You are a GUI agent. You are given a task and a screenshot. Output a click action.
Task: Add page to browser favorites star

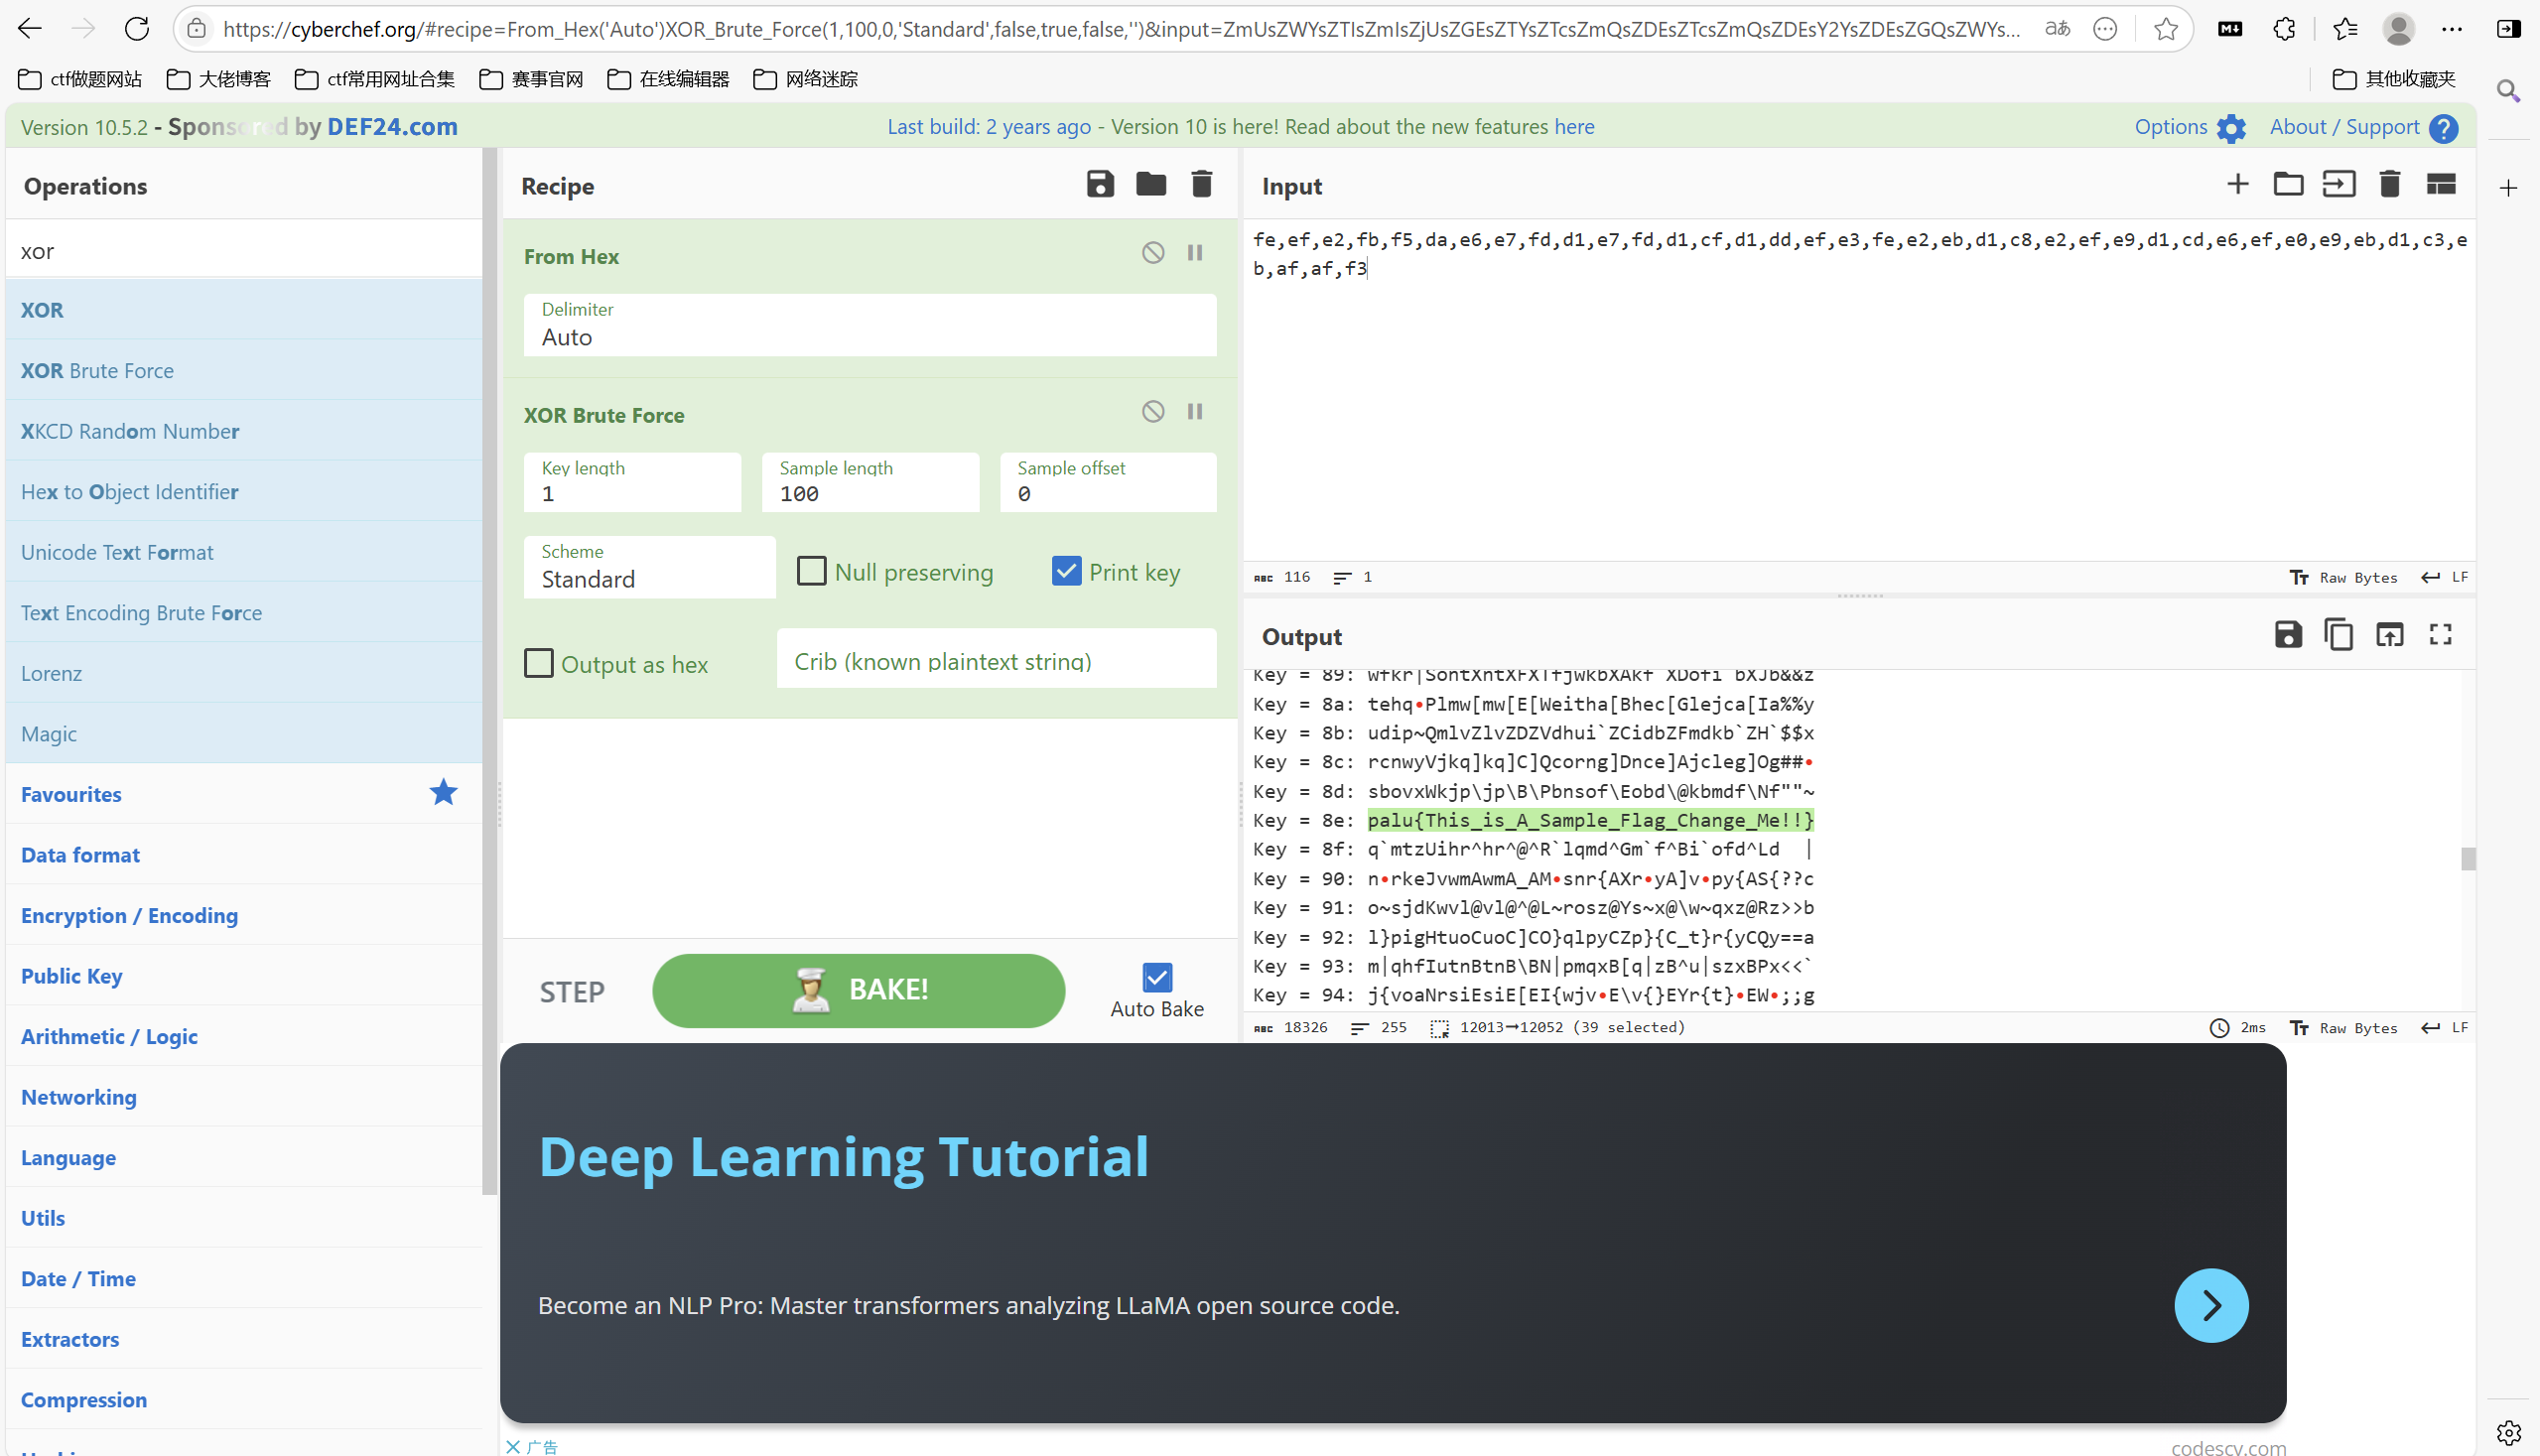coord(2166,29)
